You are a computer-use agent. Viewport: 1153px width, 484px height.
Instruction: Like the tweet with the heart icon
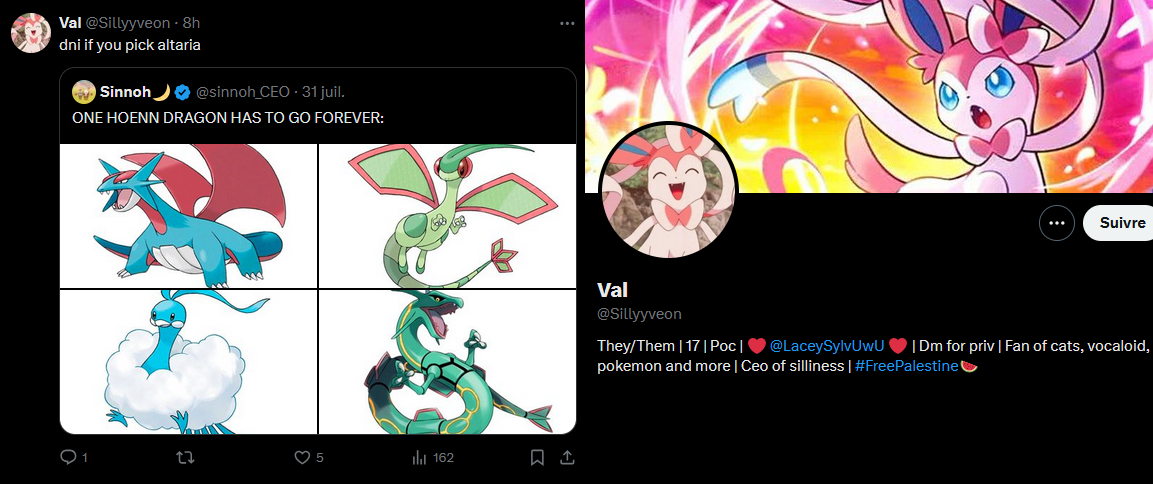tap(302, 458)
